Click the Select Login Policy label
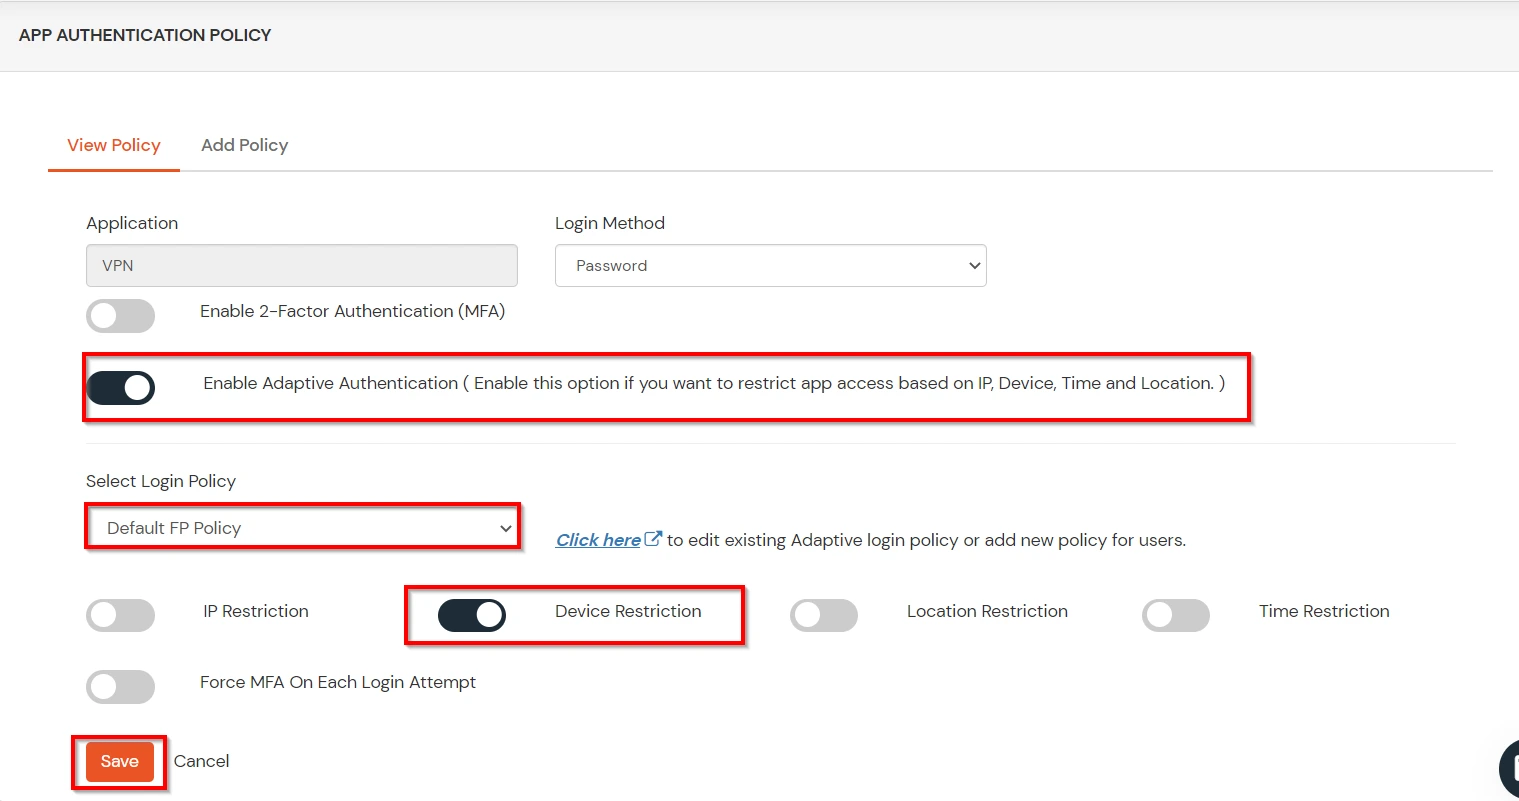Viewport: 1519px width, 801px height. (x=161, y=481)
